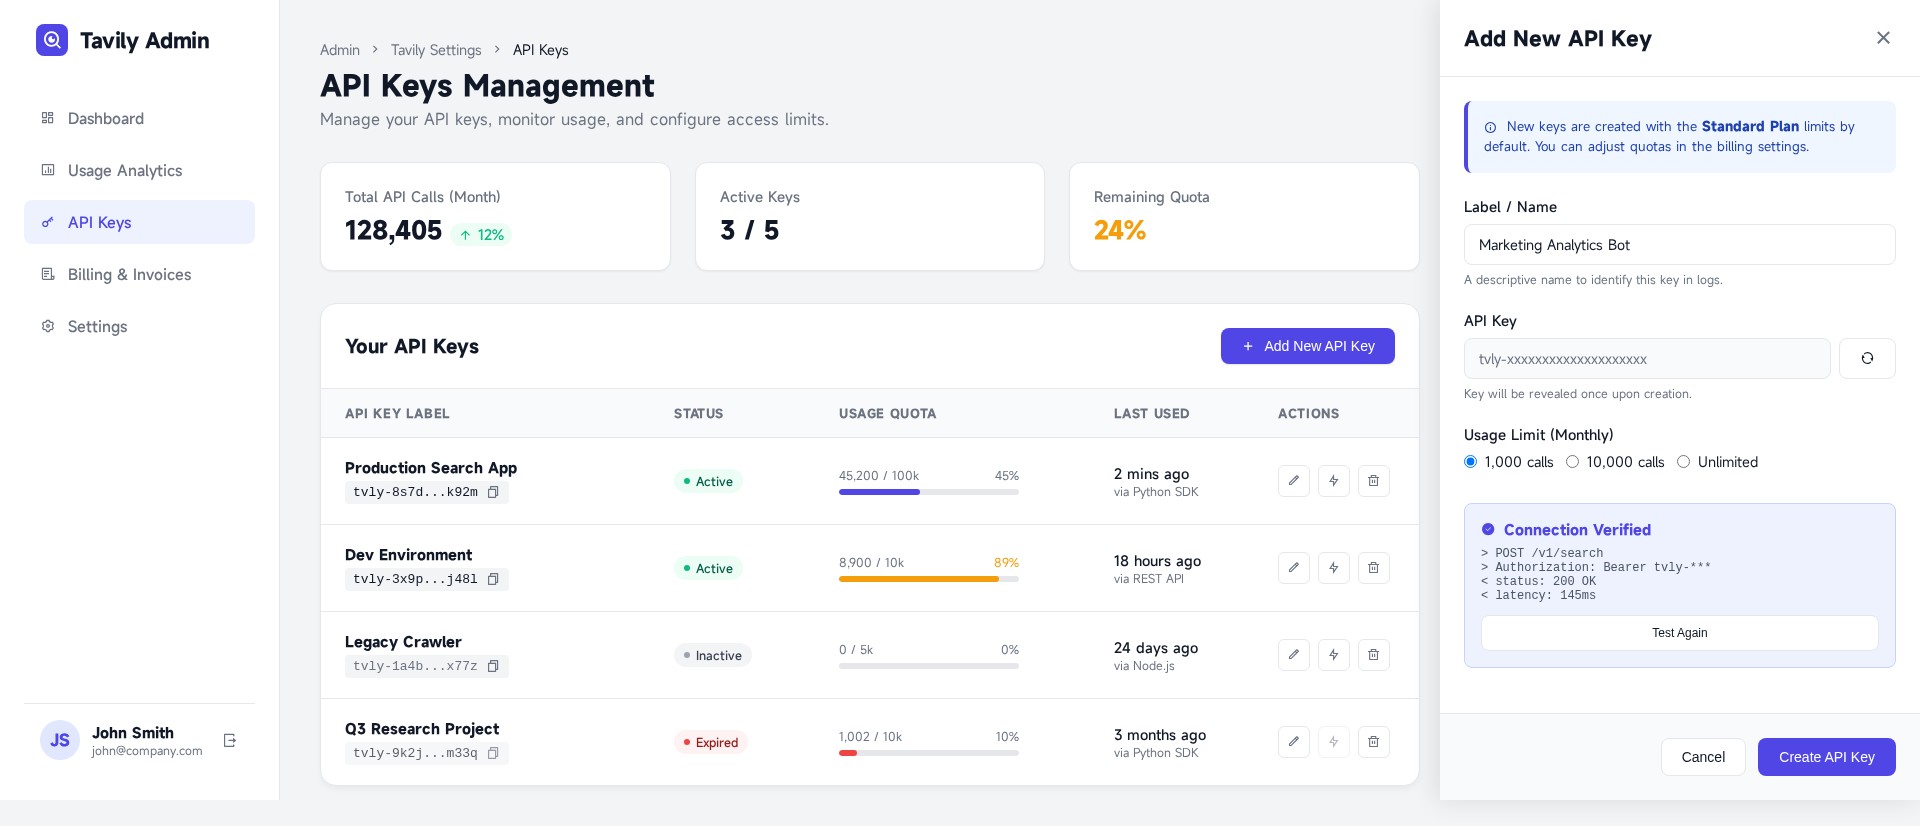The height and width of the screenshot is (826, 1920).
Task: Click Tavily Settings breadcrumb link
Action: click(436, 50)
